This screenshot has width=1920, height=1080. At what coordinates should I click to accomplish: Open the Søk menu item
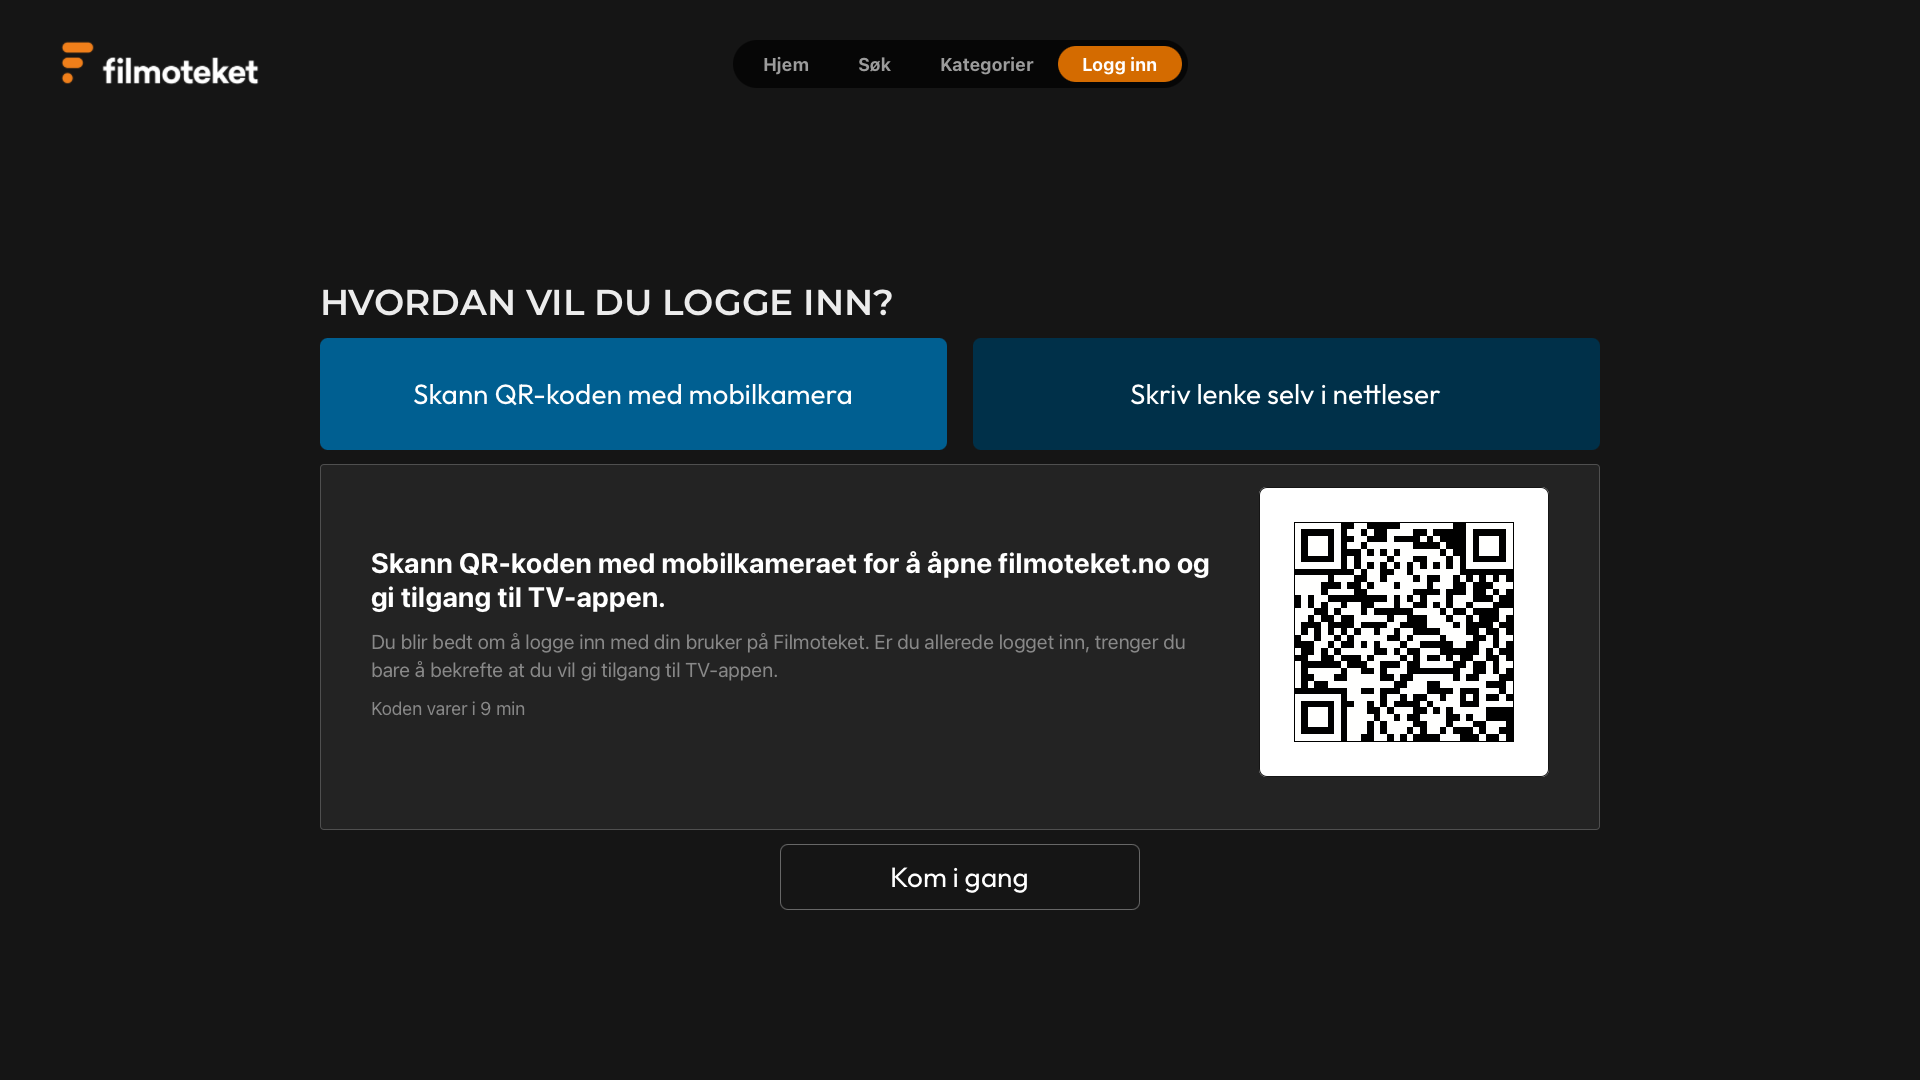pyautogui.click(x=874, y=64)
